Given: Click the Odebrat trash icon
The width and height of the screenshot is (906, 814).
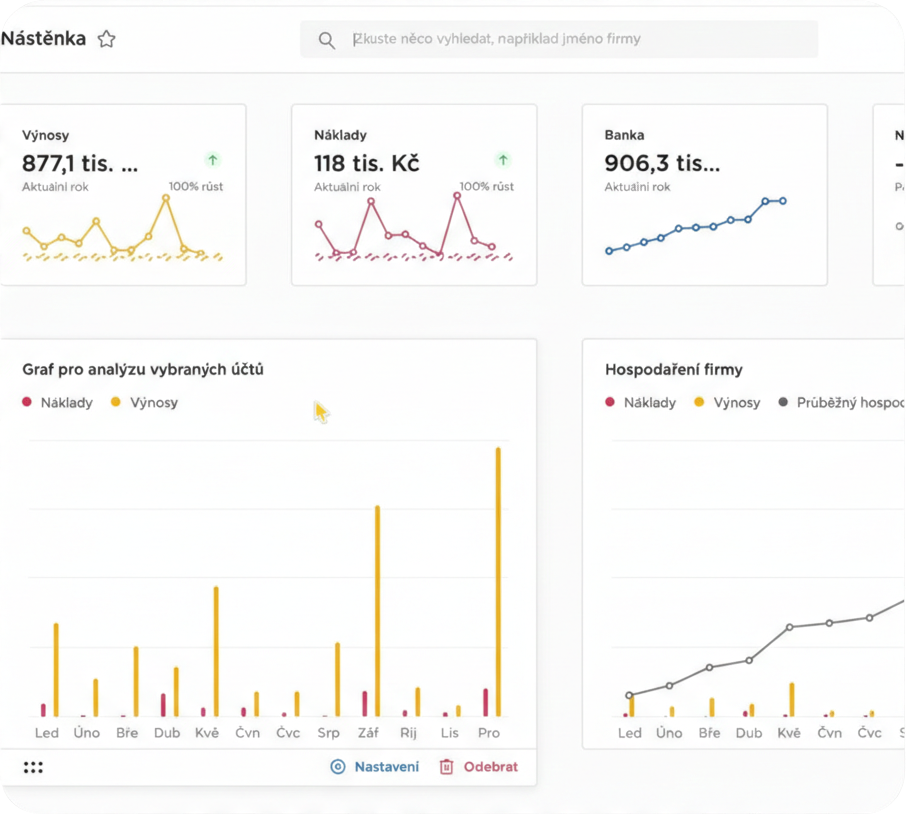Looking at the screenshot, I should pos(446,767).
